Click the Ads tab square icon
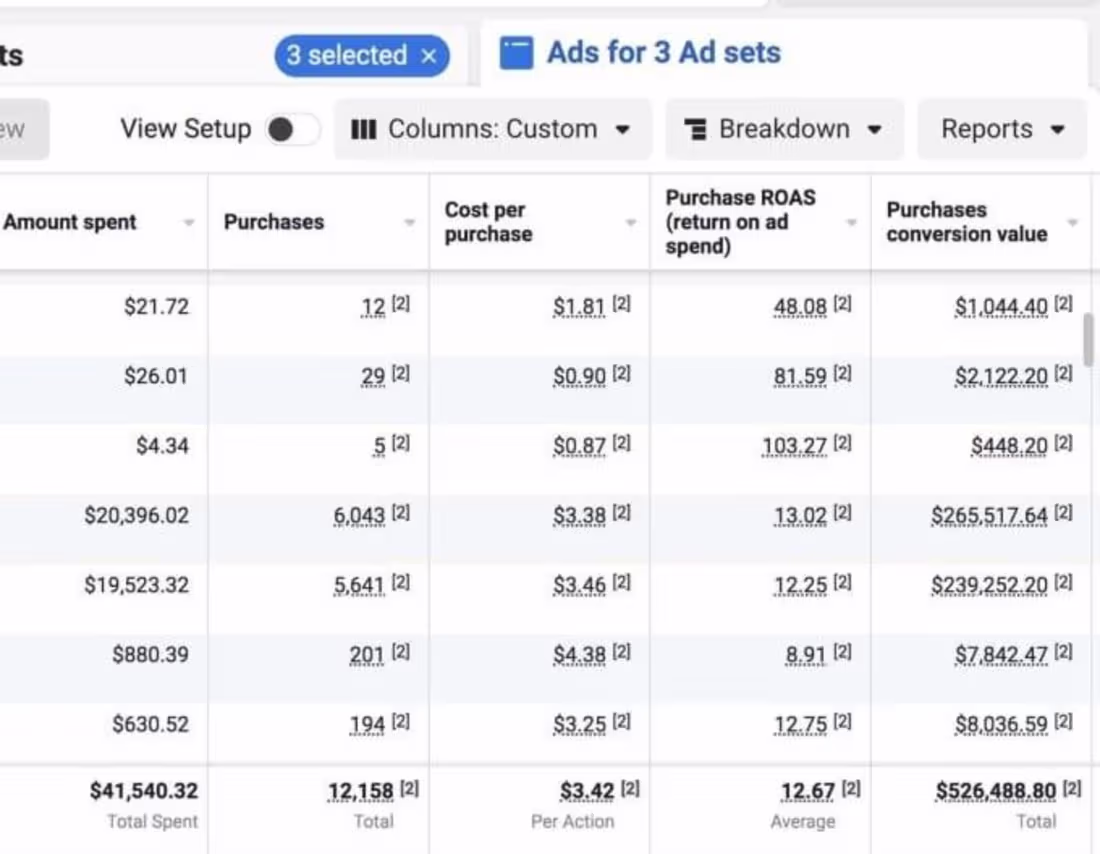Viewport: 1100px width, 854px height. tap(516, 53)
